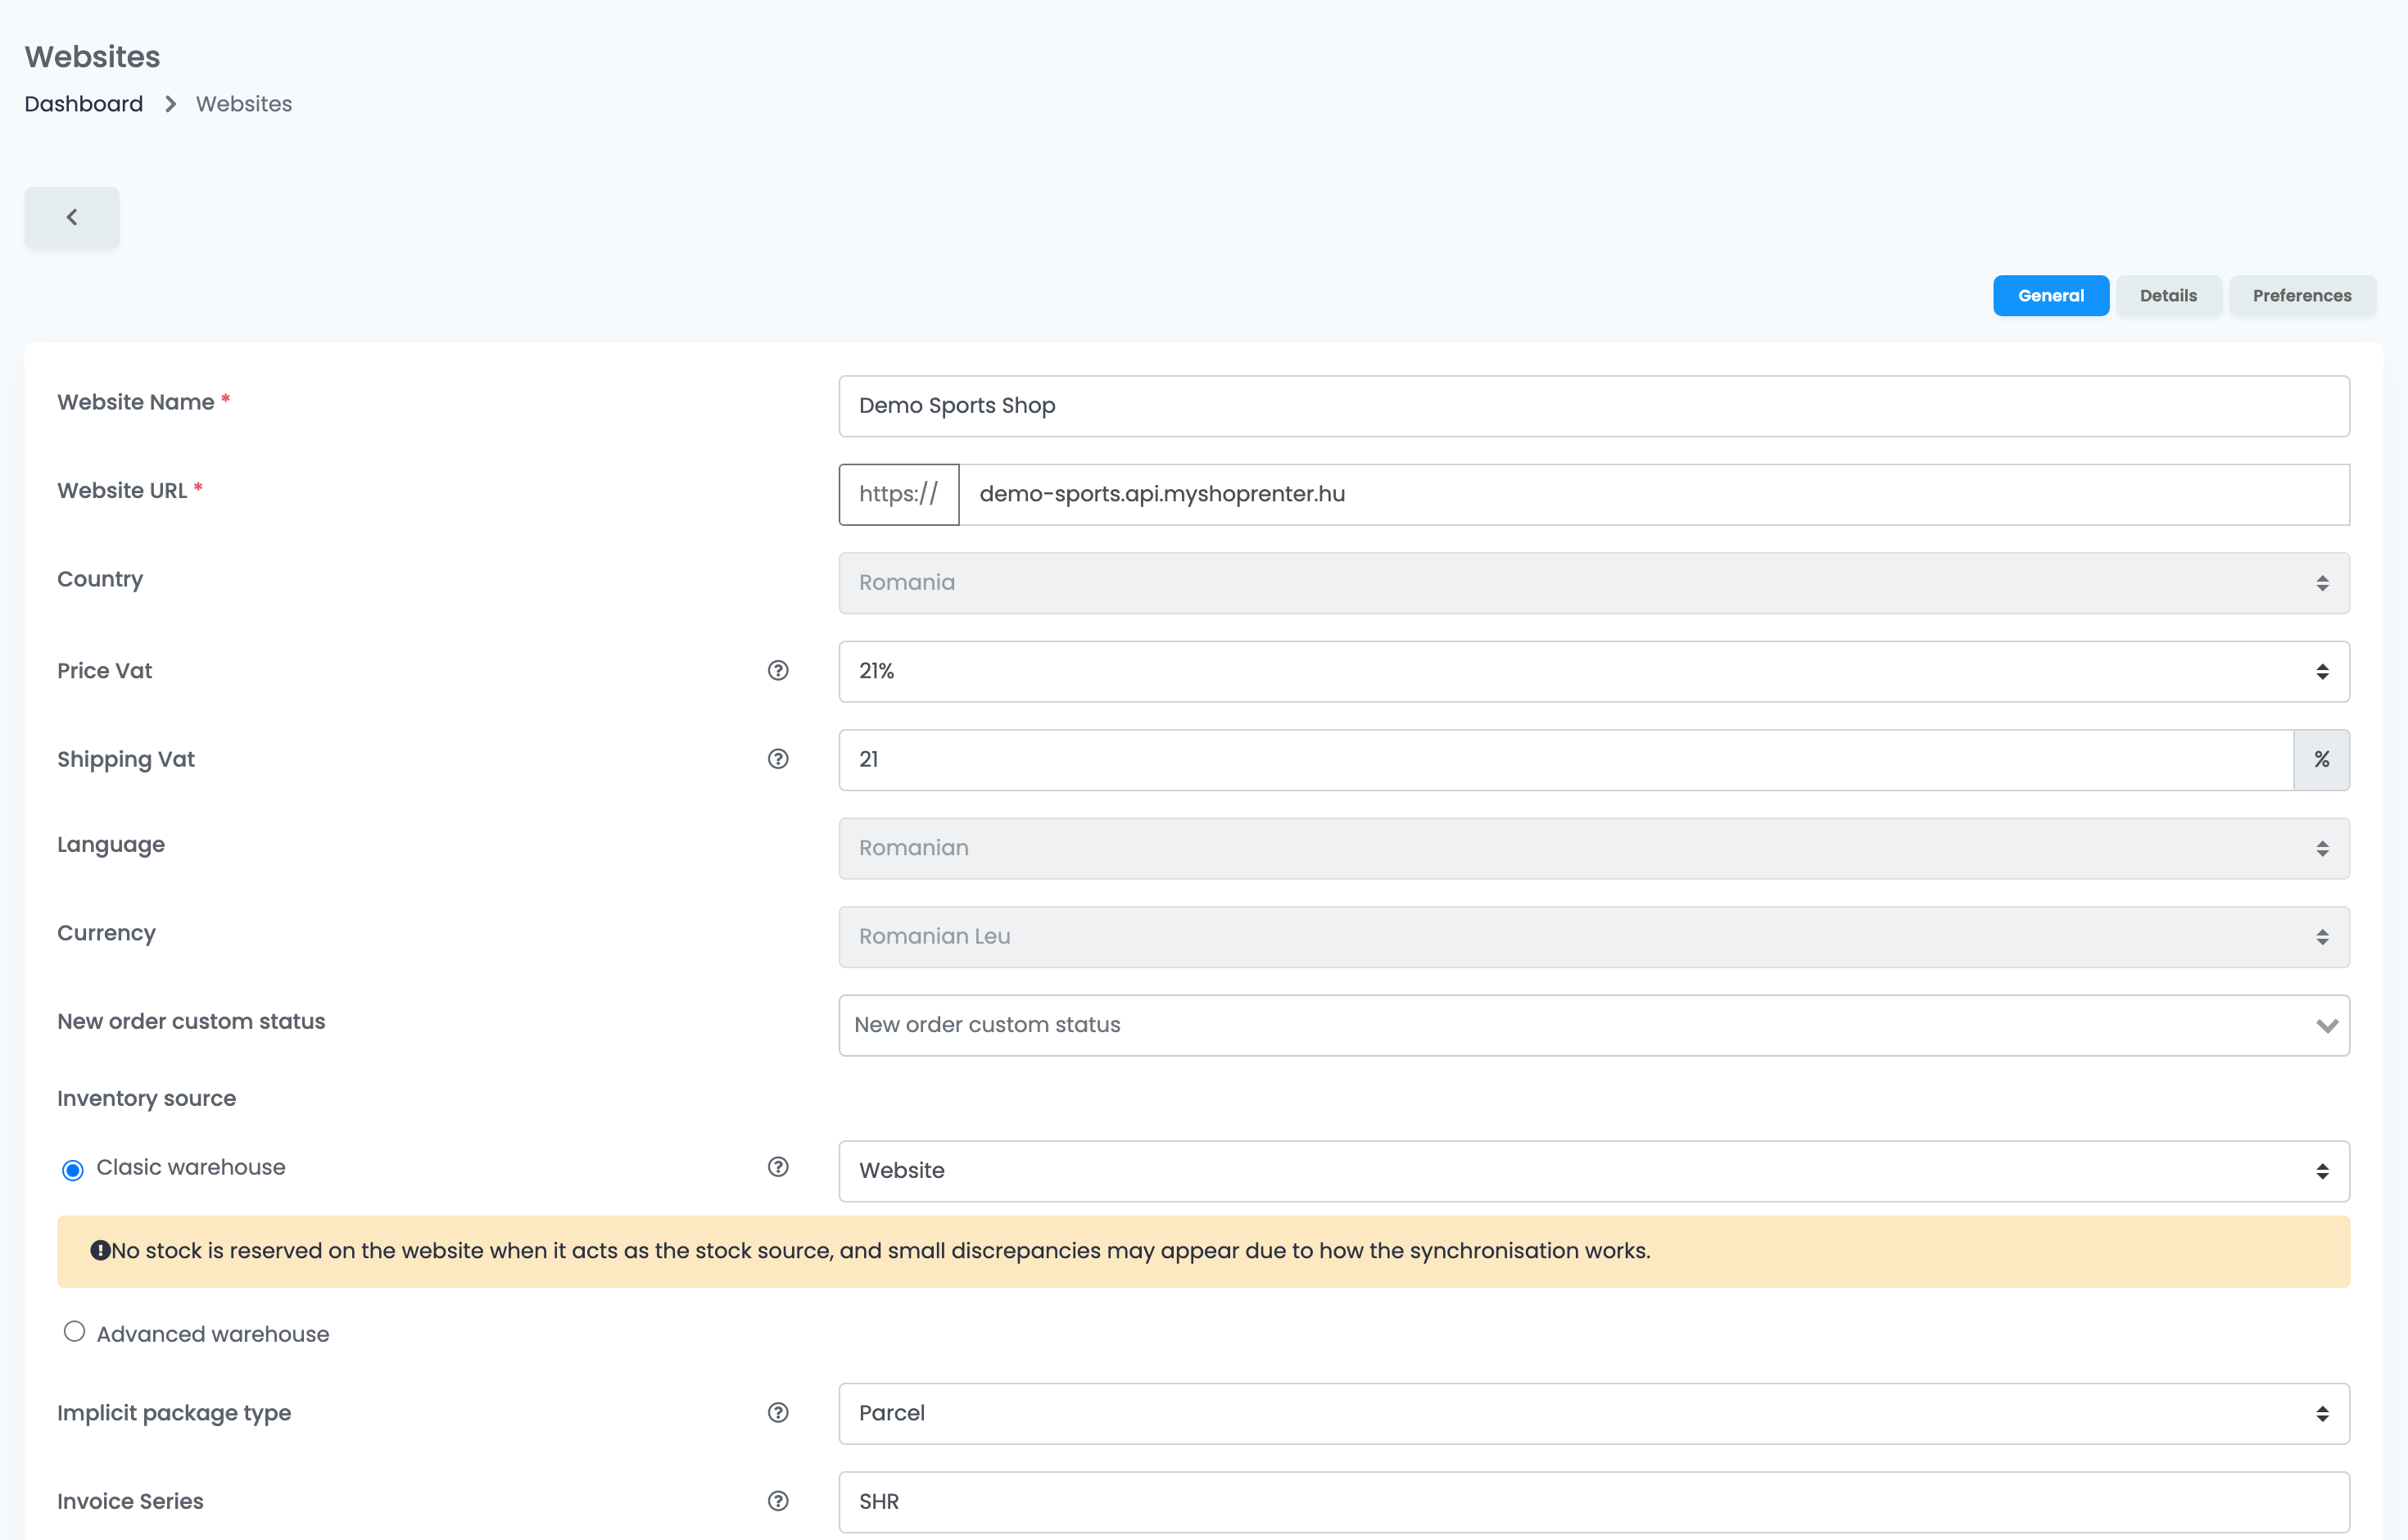
Task: Switch to the Preferences tab
Action: (x=2302, y=296)
